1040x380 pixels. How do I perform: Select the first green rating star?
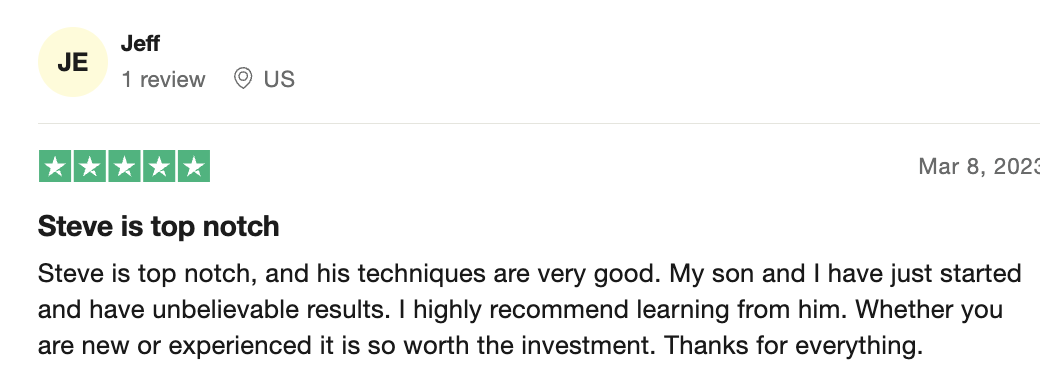pyautogui.click(x=55, y=166)
